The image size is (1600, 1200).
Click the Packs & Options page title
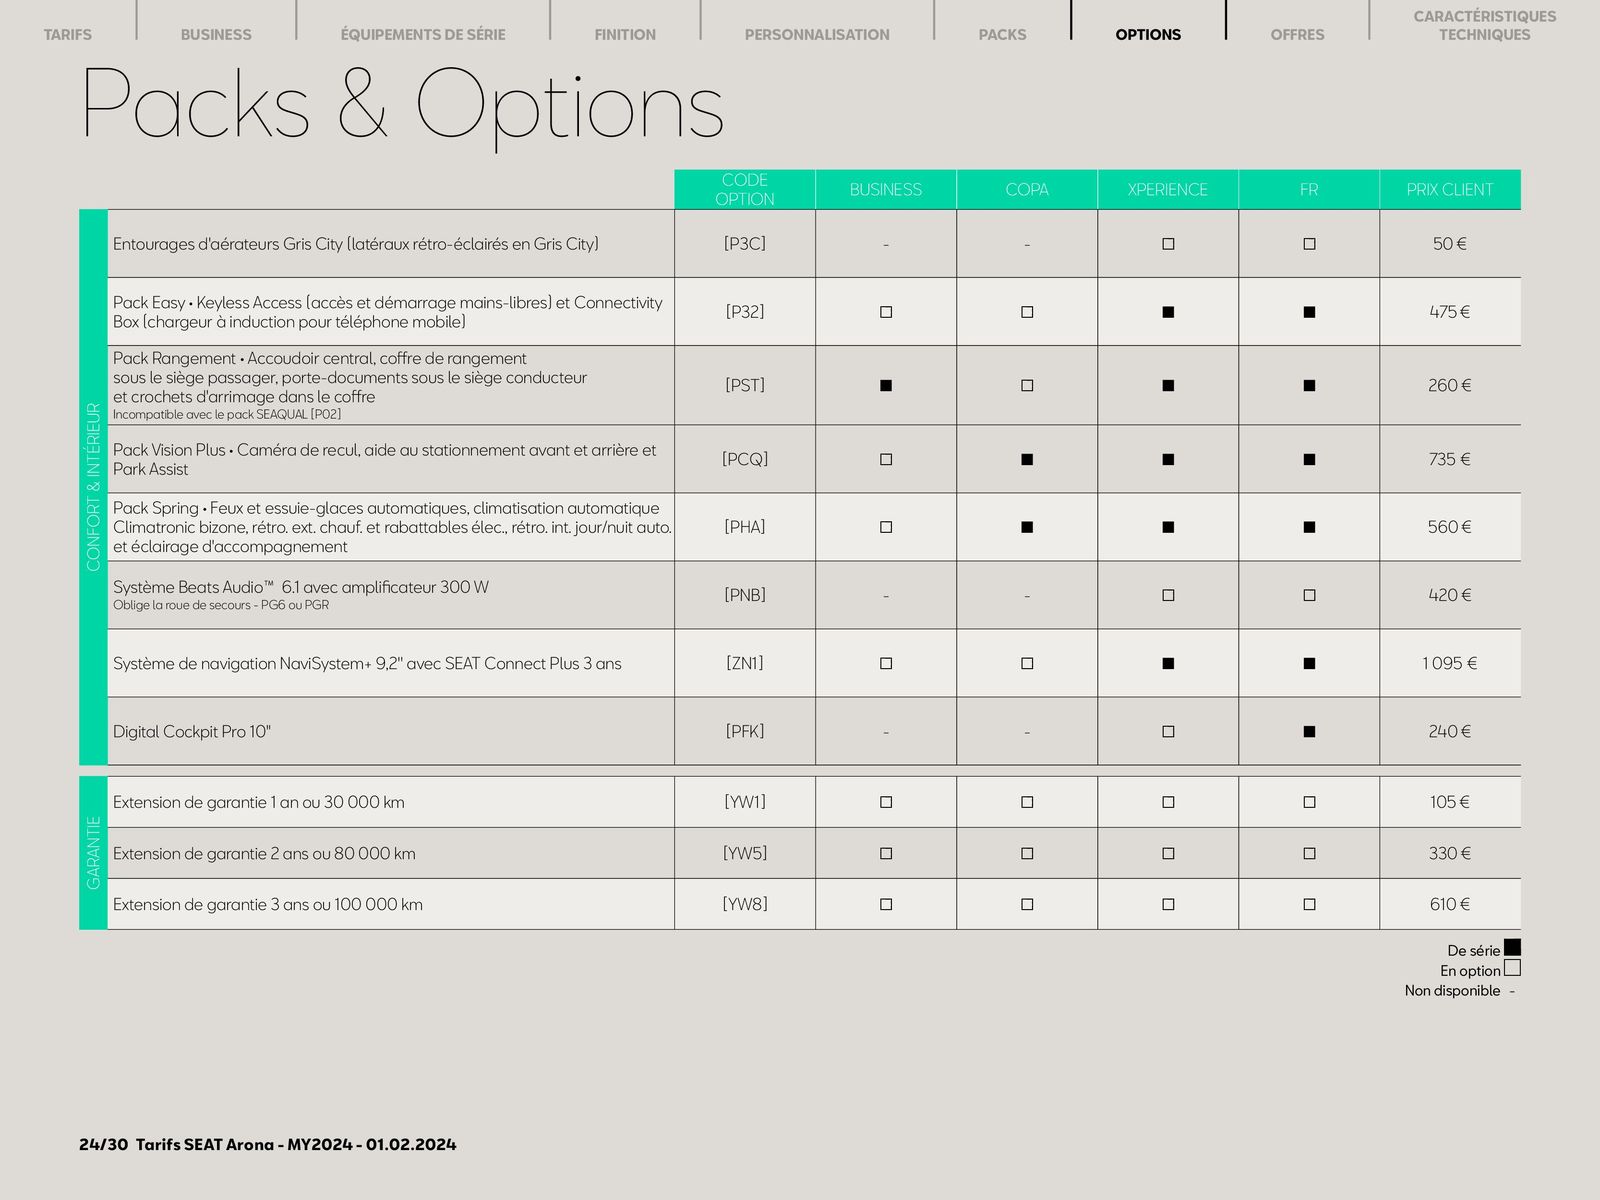pos(402,107)
